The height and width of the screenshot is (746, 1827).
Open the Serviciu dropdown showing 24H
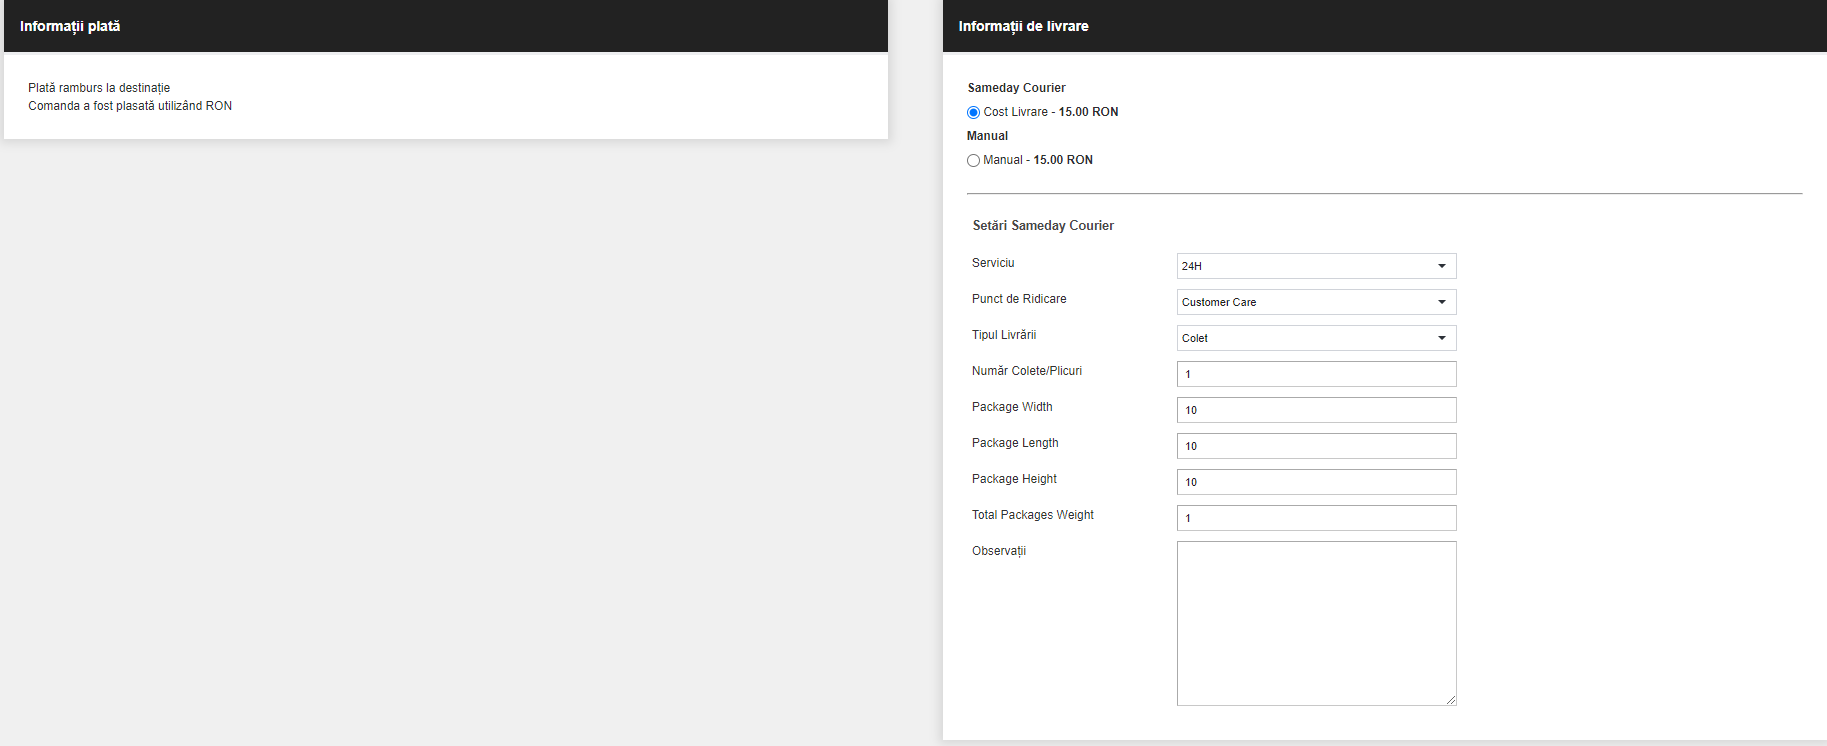coord(1316,266)
